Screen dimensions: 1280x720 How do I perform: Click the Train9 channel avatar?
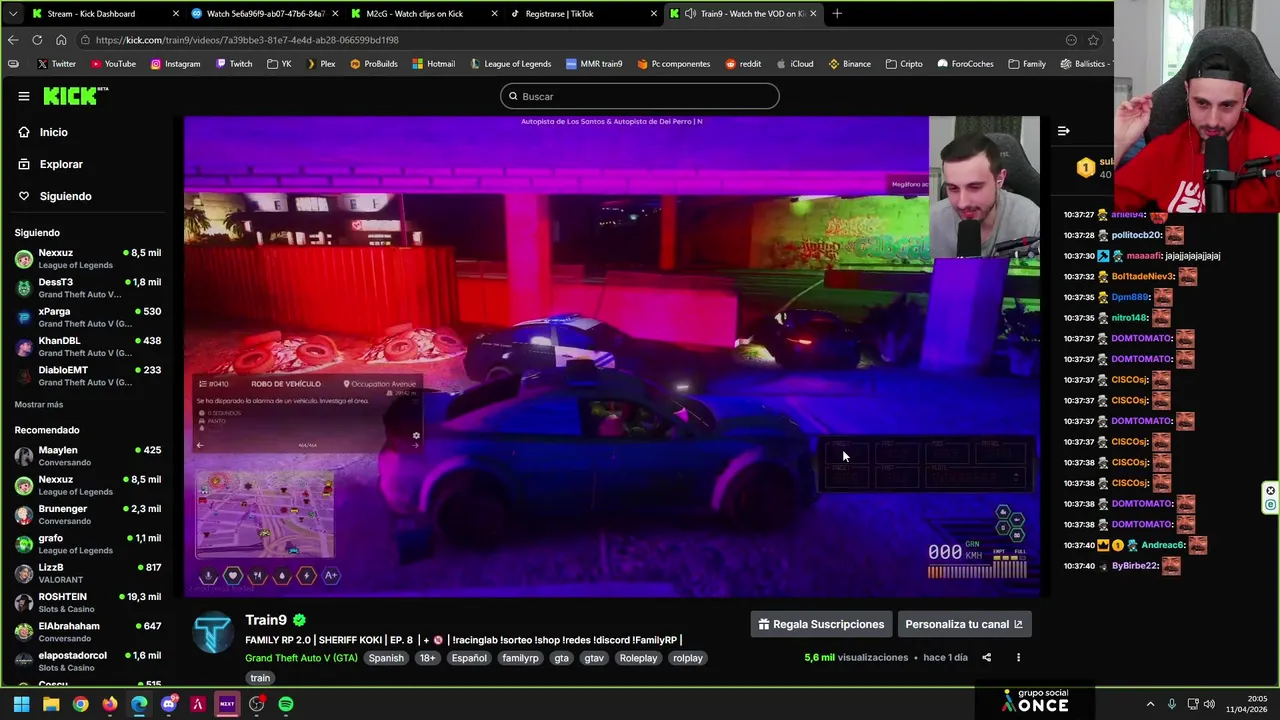(x=213, y=633)
